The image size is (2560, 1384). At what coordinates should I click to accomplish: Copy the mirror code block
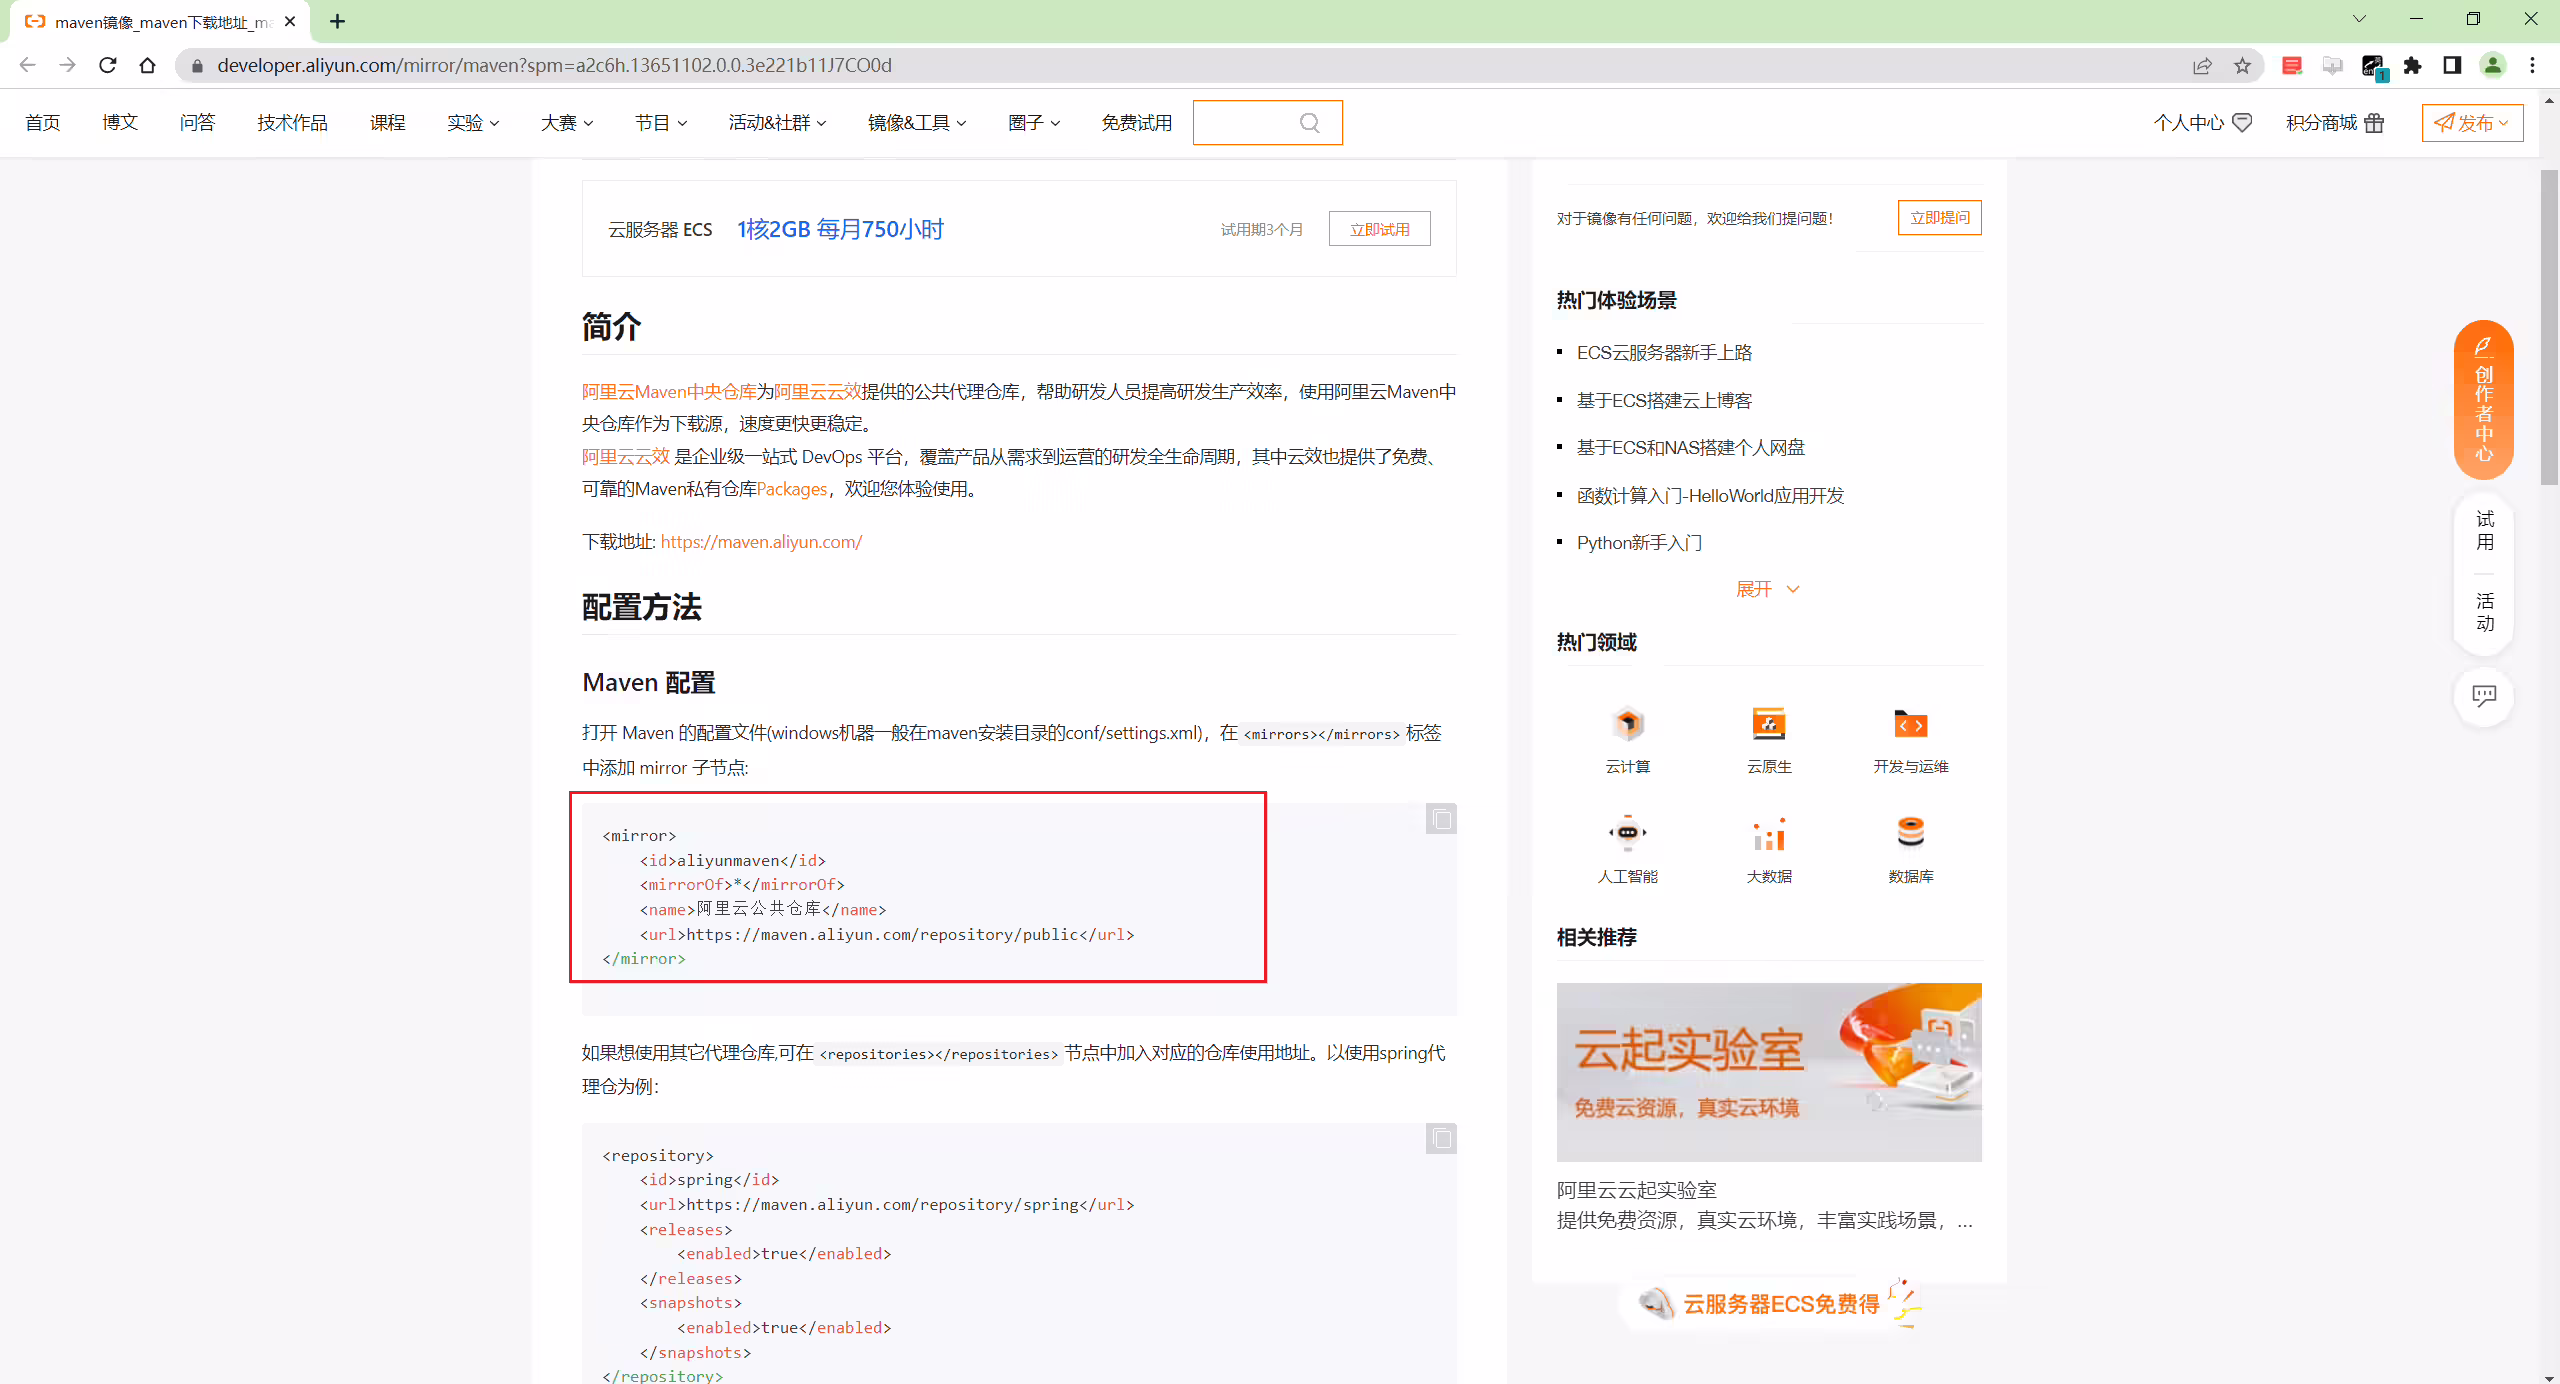1441,819
